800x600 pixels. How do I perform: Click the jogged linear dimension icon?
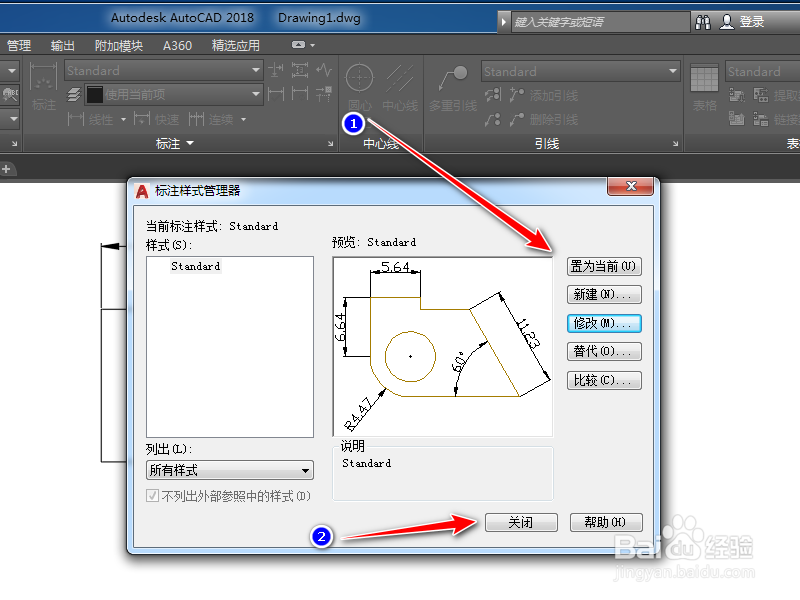coord(324,70)
